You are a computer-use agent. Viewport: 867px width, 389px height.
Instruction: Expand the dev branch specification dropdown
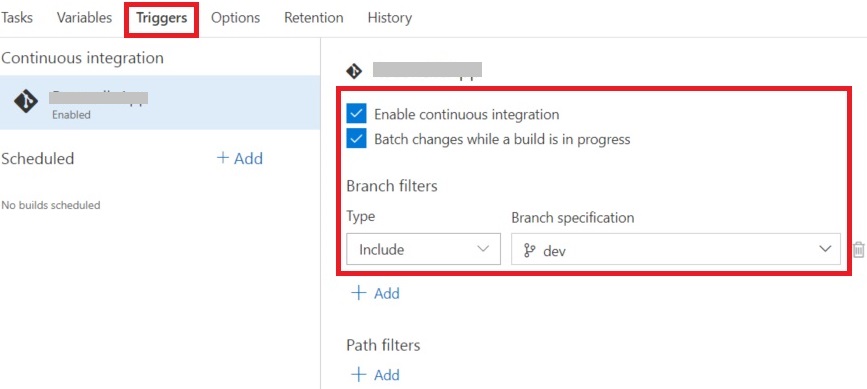point(676,249)
